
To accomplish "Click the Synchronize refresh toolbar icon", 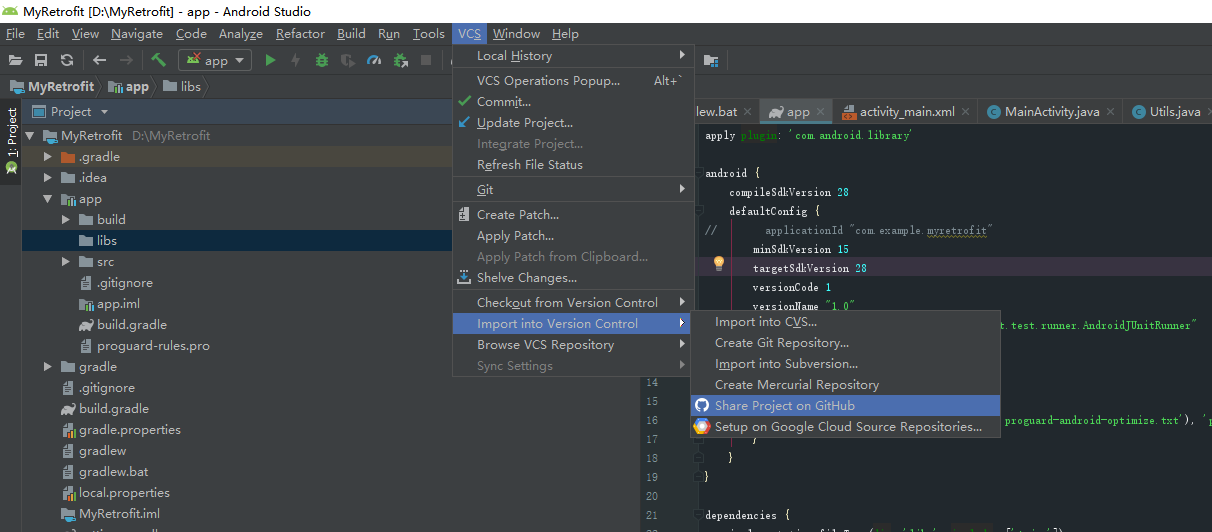I will pos(67,60).
